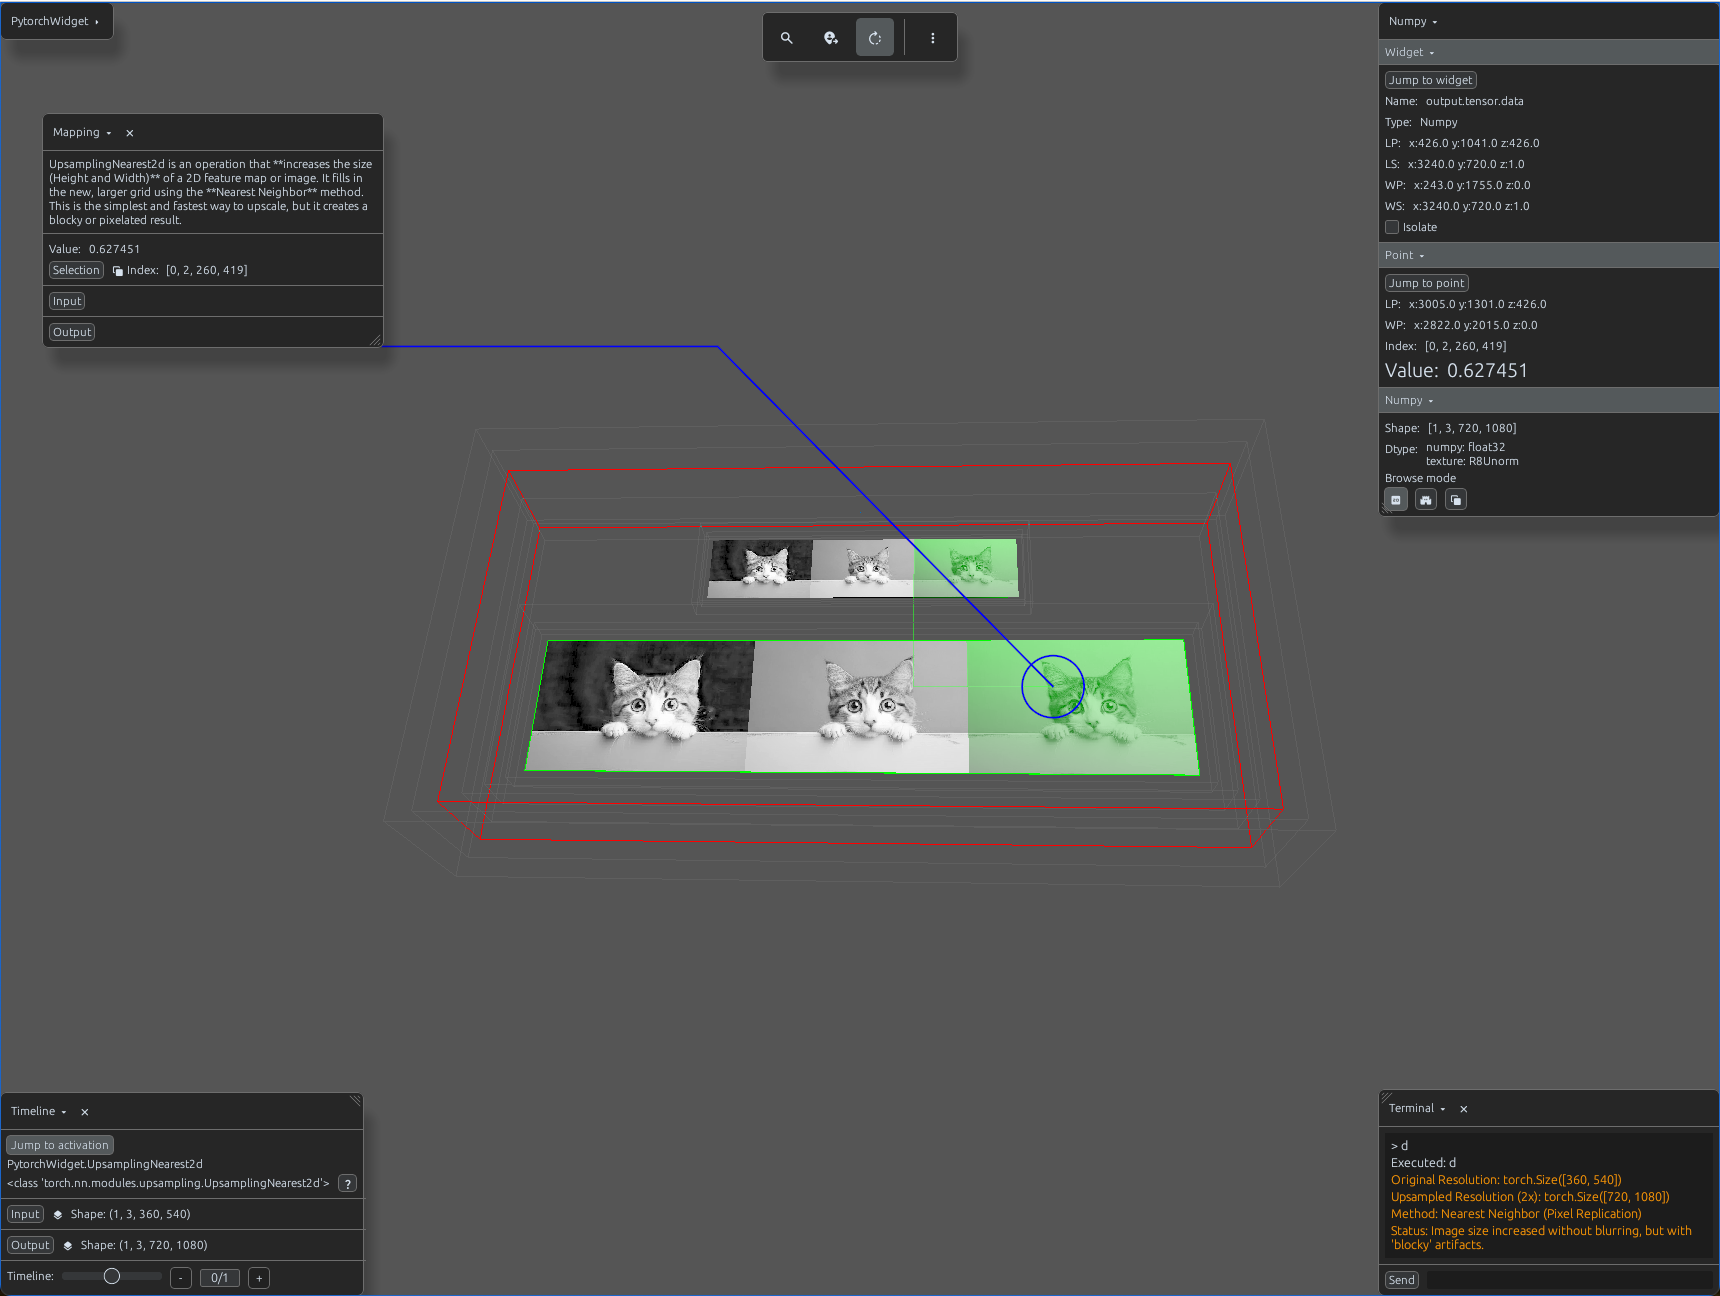Grab the Terminal panel resize corner handle
The height and width of the screenshot is (1296, 1720).
[1387, 1098]
